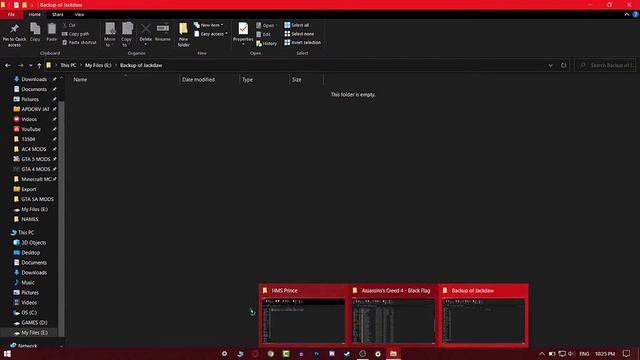This screenshot has width=640, height=360.
Task: Open the taskbar volume icon
Action: 571,353
